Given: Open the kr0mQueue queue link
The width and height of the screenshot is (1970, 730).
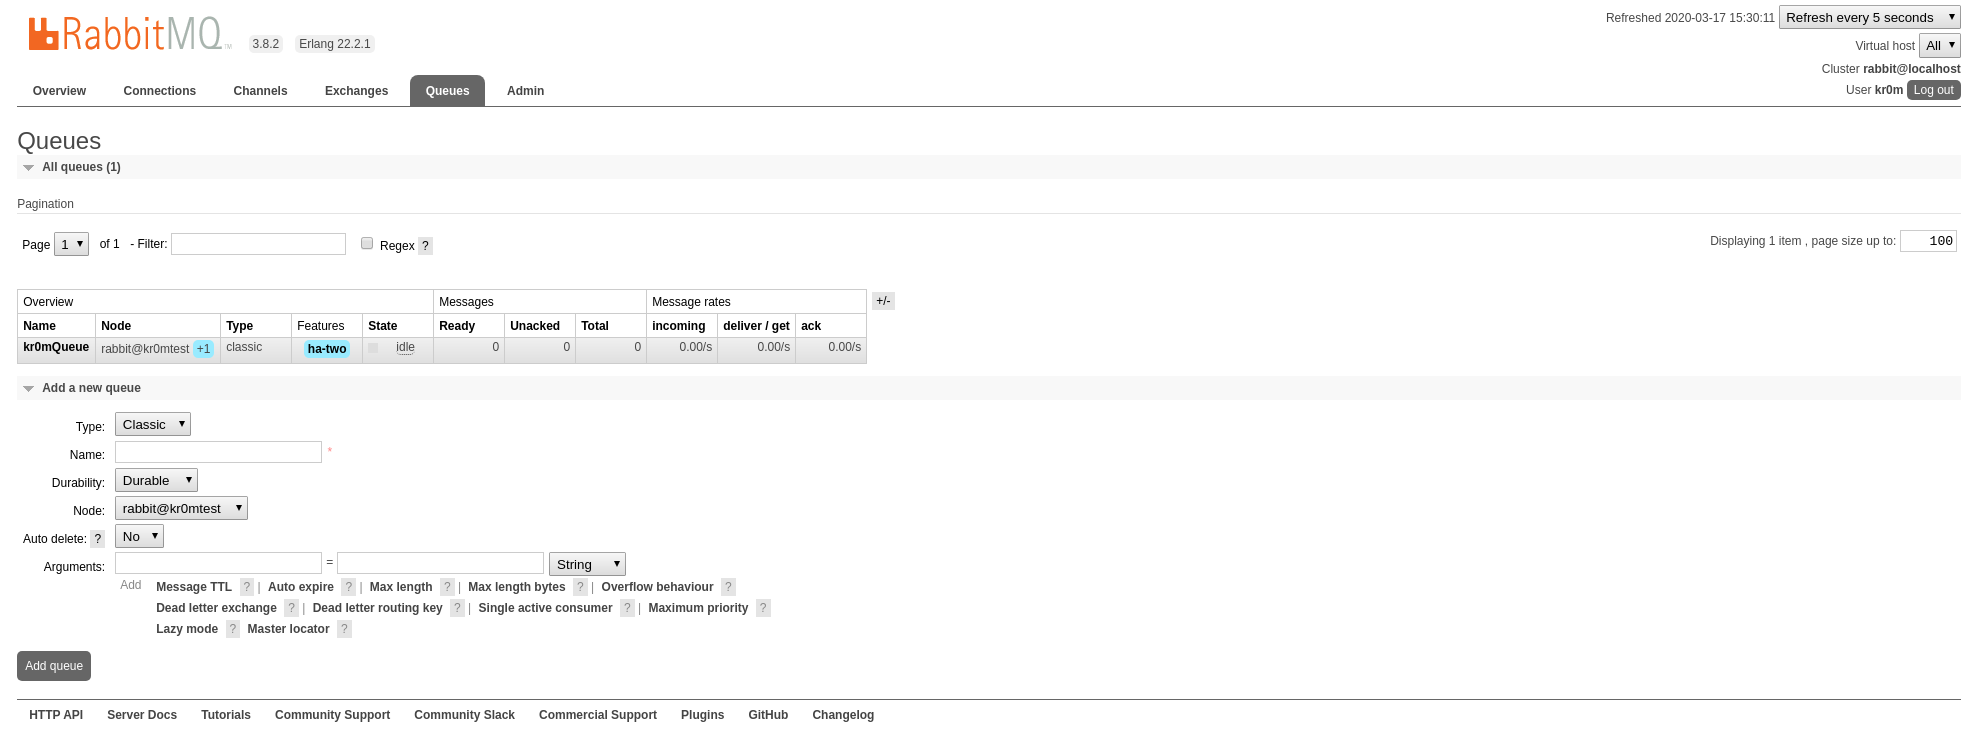Looking at the screenshot, I should (x=56, y=347).
